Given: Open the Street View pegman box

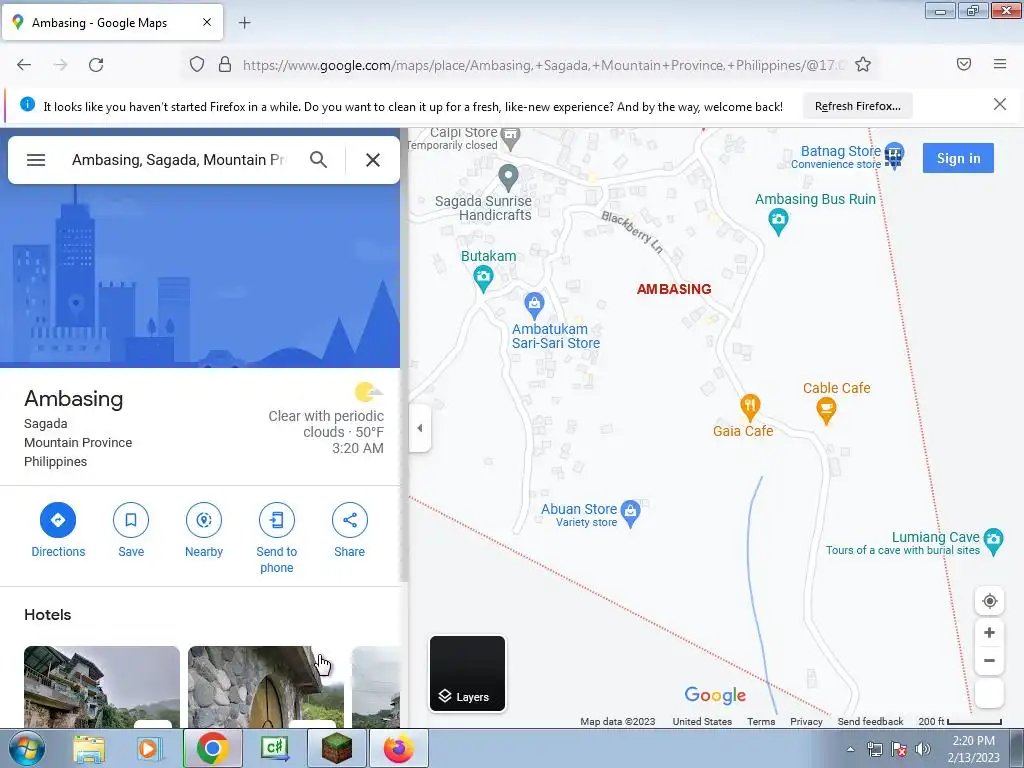Looking at the screenshot, I should [x=989, y=694].
